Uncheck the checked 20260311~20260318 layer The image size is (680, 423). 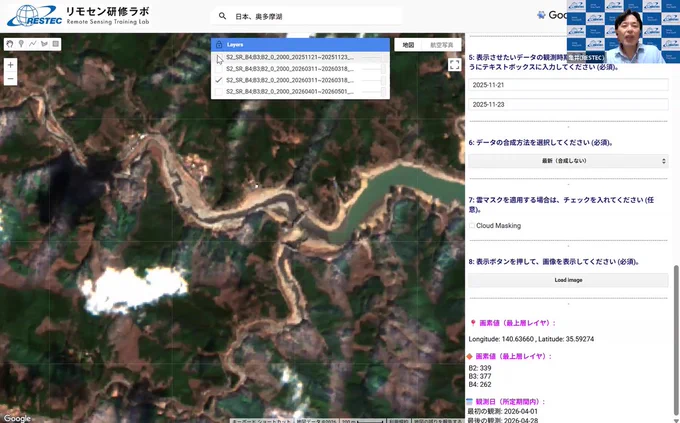pyautogui.click(x=219, y=80)
